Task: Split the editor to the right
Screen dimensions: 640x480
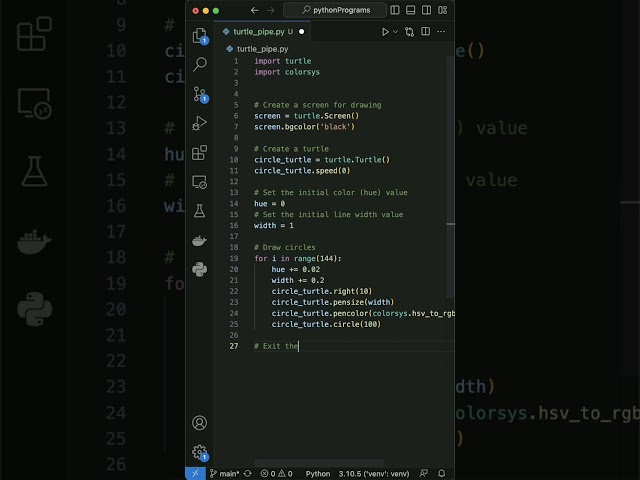Action: pos(425,31)
